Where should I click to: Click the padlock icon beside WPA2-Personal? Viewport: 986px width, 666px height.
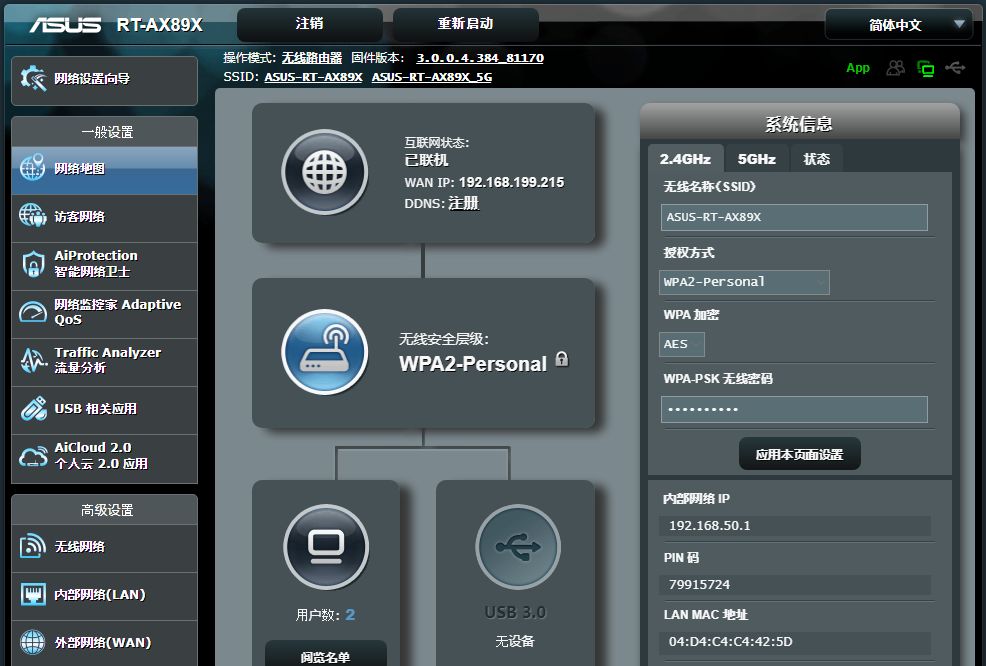[562, 360]
